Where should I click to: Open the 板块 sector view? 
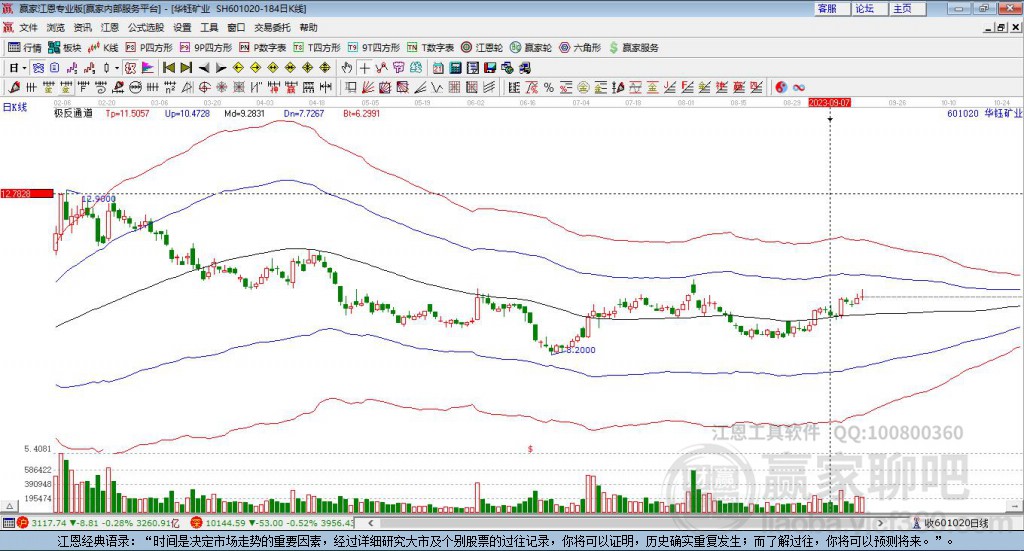pos(65,47)
